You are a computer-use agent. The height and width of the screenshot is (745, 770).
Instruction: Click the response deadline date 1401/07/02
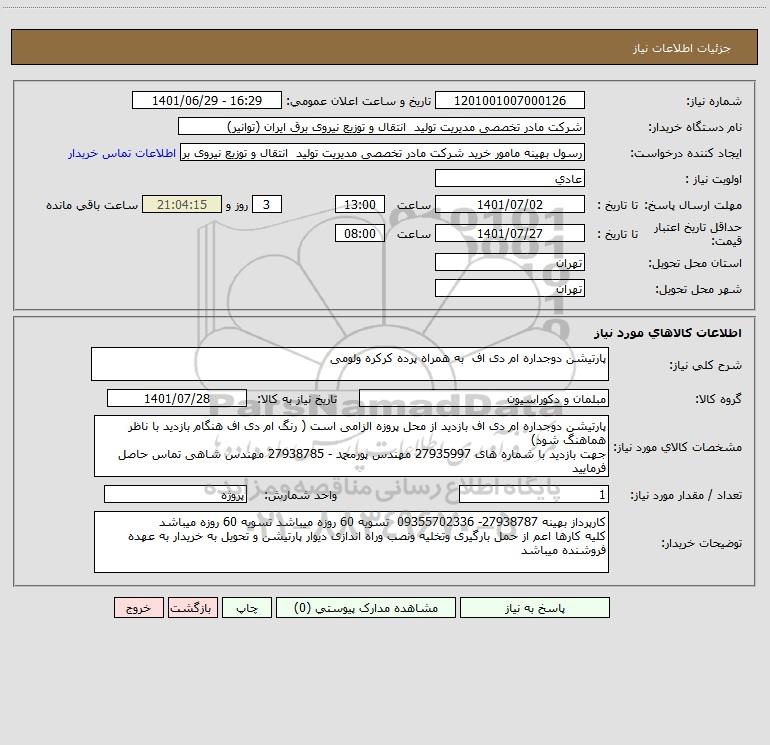510,204
